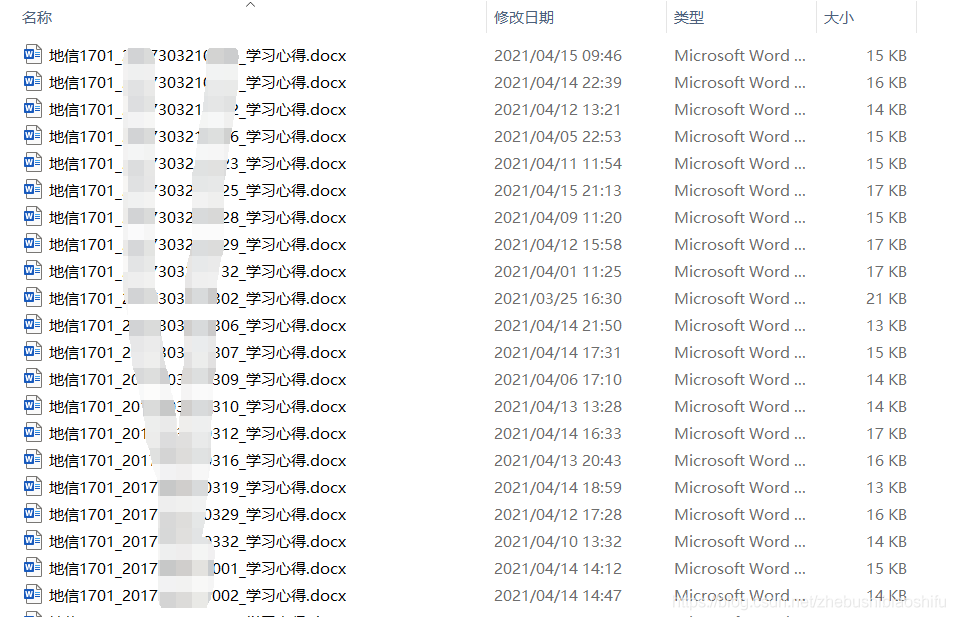955x620 pixels.
Task: Click Word icon of file modified 2021/04/13 20:43
Action: tap(33, 459)
